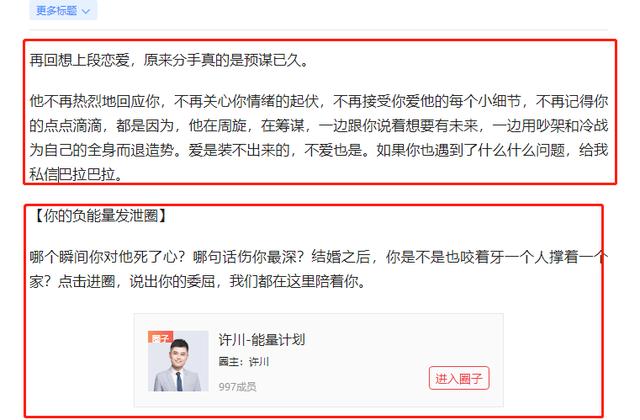The height and width of the screenshot is (420, 640).
Task: Click the line starting 再回想上段恋爱
Action: coord(170,60)
